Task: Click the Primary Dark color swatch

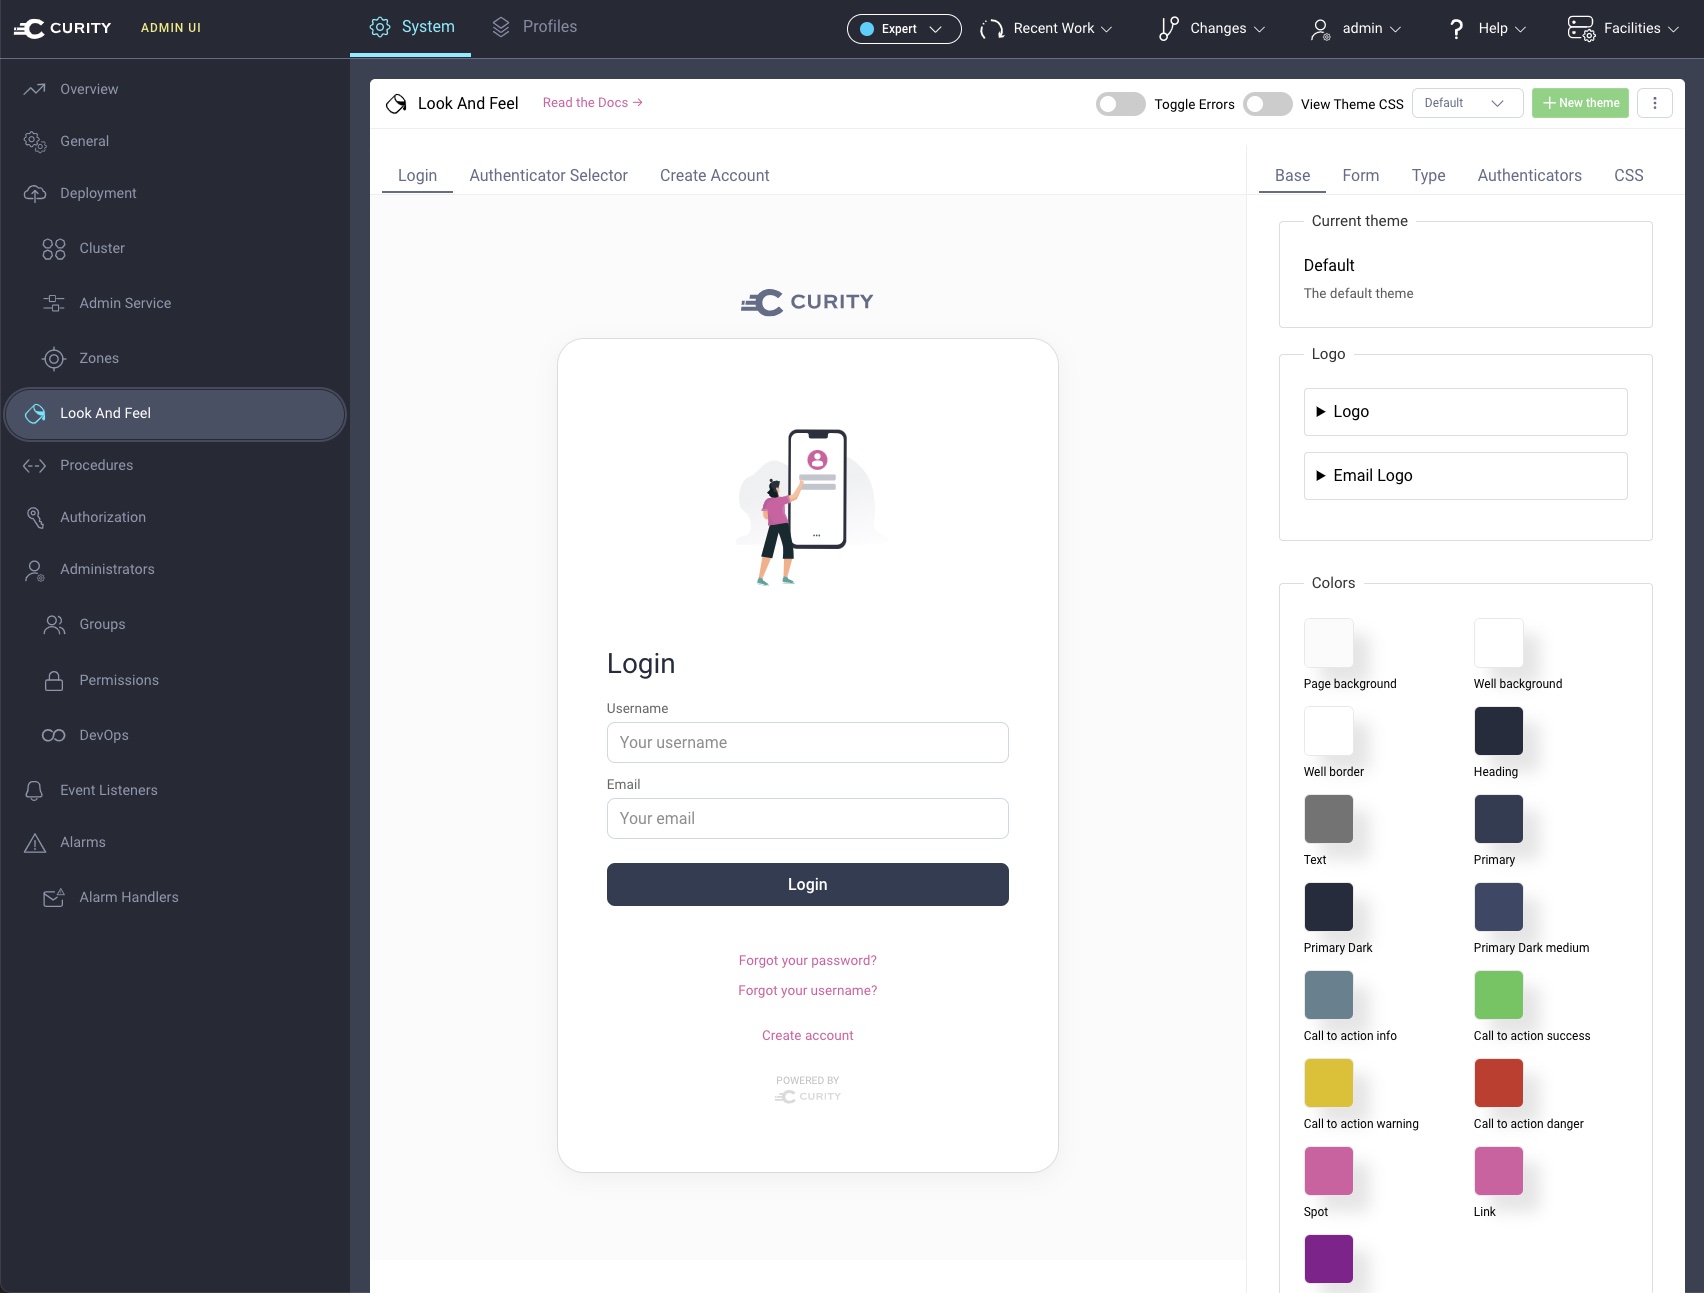Action: [x=1328, y=906]
